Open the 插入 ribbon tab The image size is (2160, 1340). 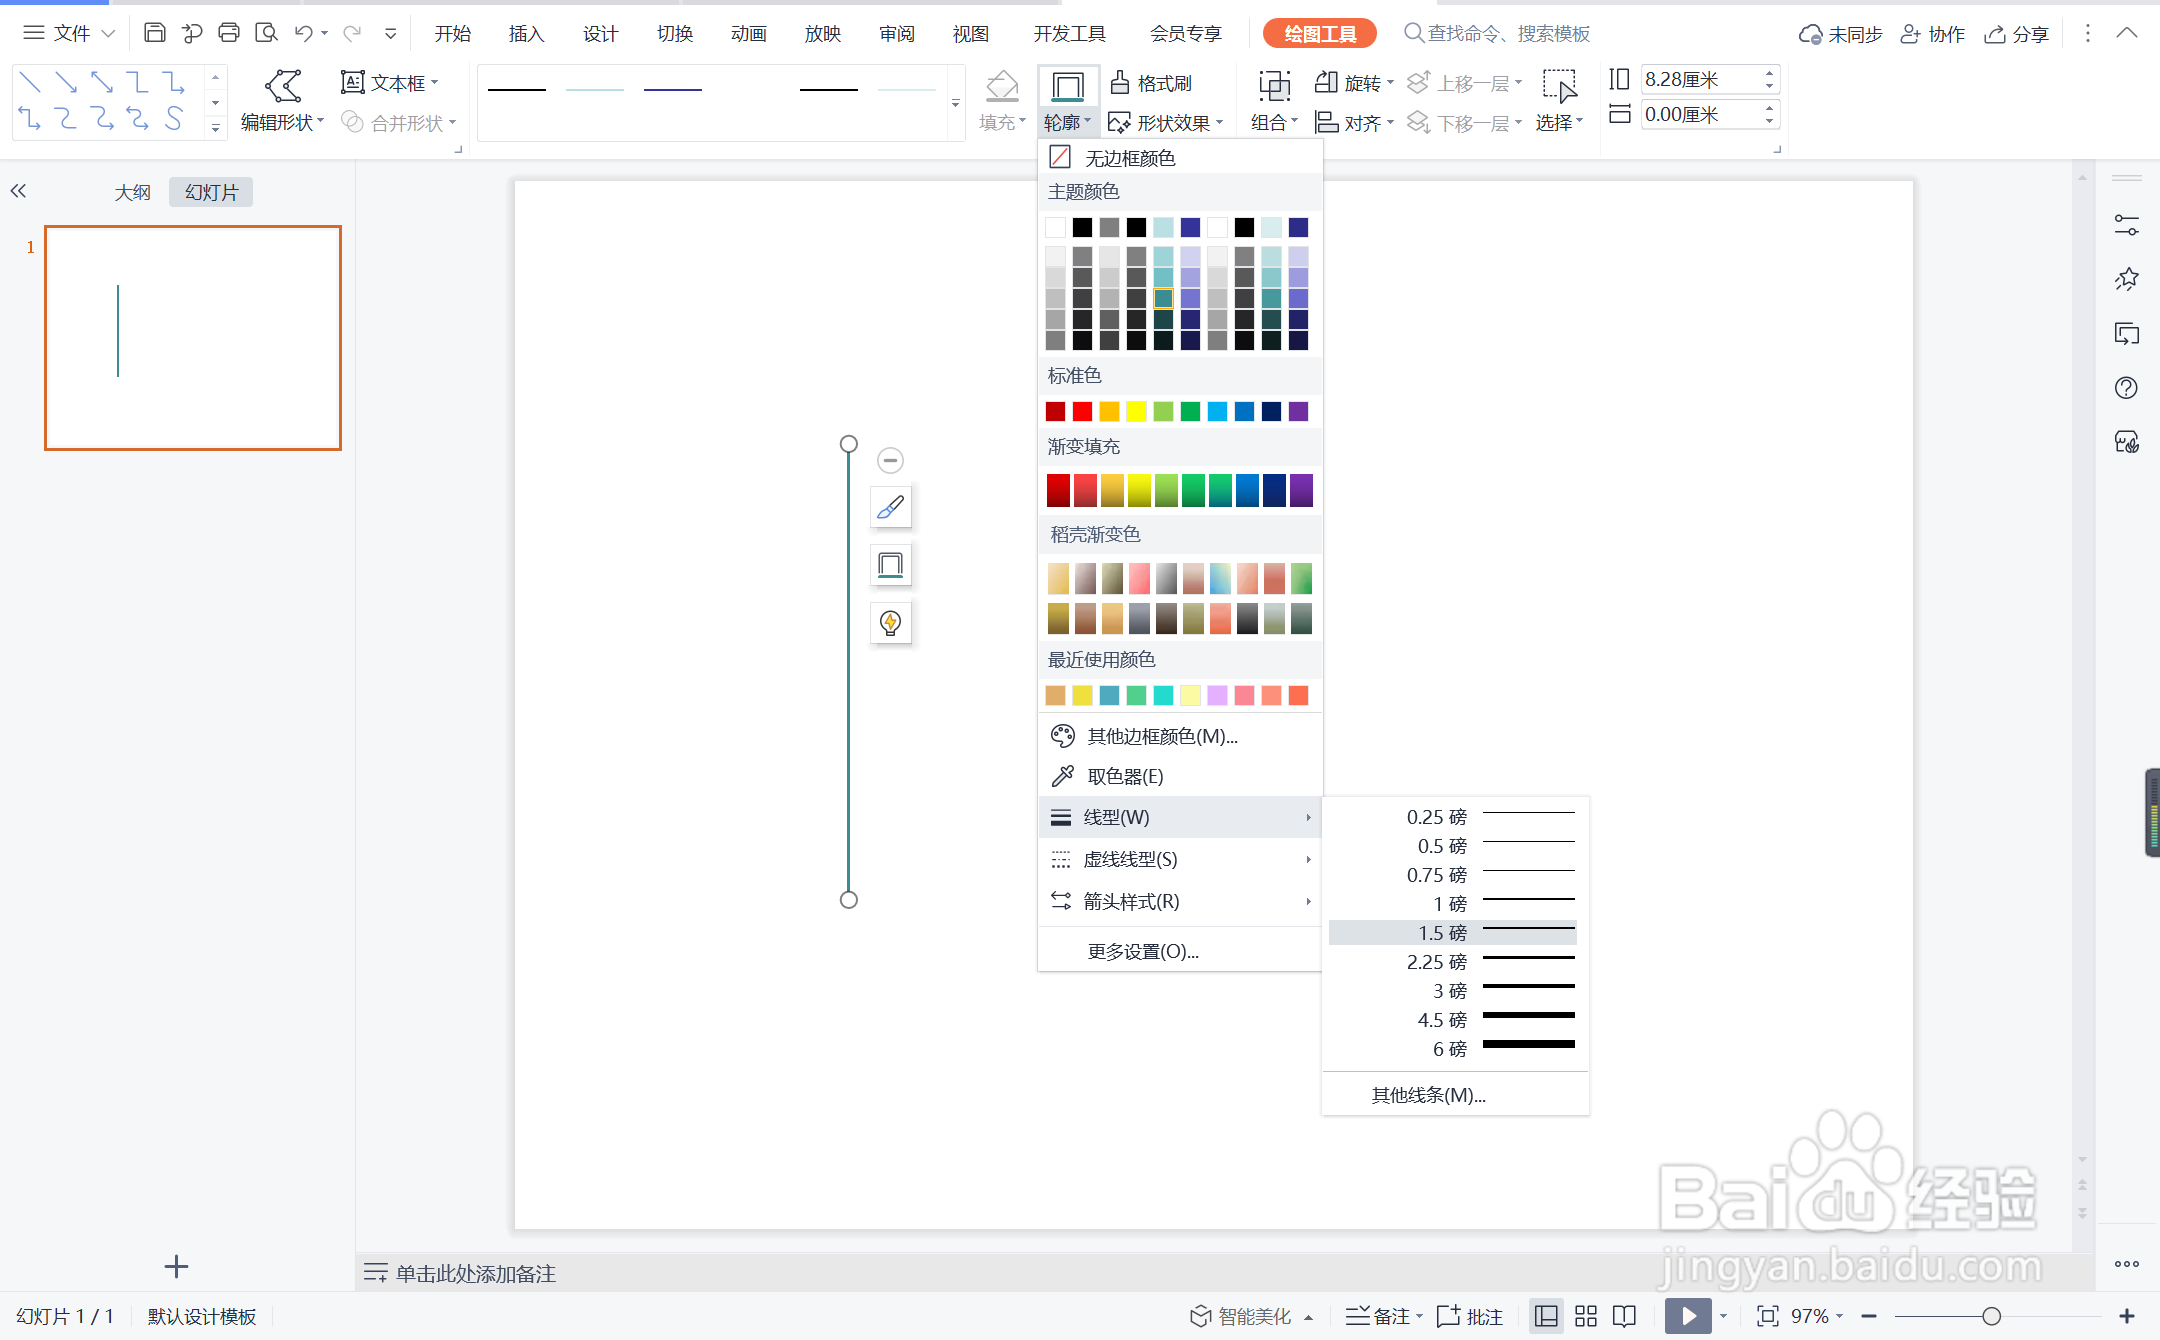[x=526, y=34]
